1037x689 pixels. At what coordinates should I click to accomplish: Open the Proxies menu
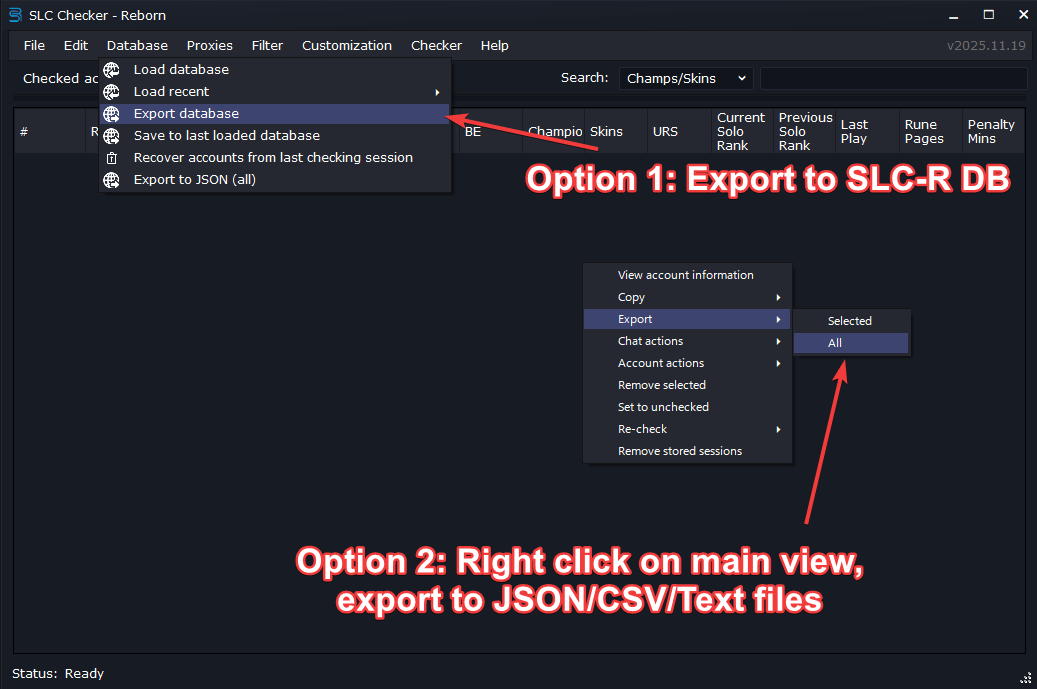(x=209, y=45)
